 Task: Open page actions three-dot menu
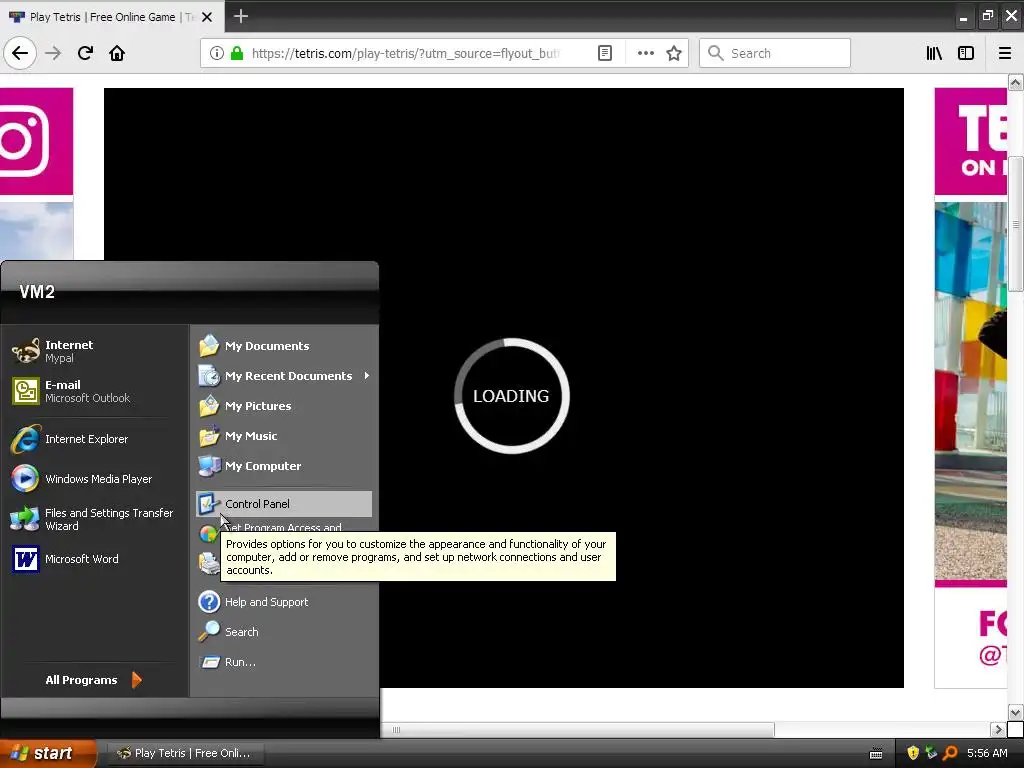pos(645,53)
